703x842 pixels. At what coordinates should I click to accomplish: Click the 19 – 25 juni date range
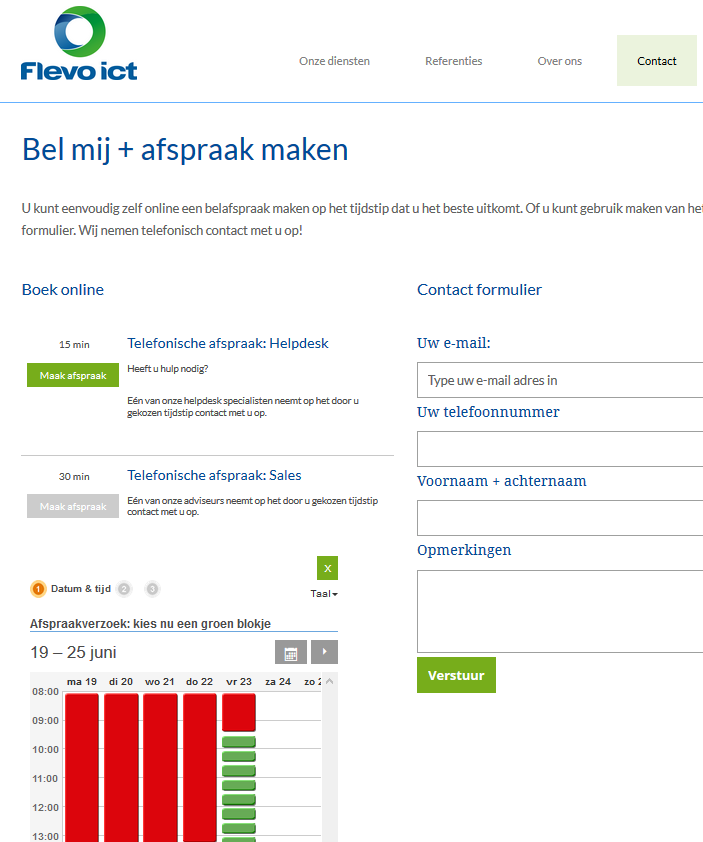pyautogui.click(x=74, y=652)
